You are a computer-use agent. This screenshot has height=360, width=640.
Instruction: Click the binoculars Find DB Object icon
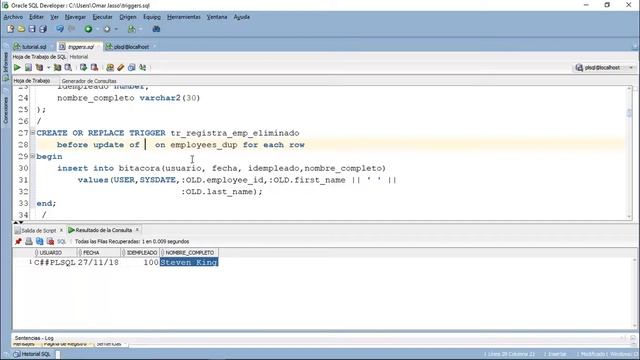pos(156,29)
